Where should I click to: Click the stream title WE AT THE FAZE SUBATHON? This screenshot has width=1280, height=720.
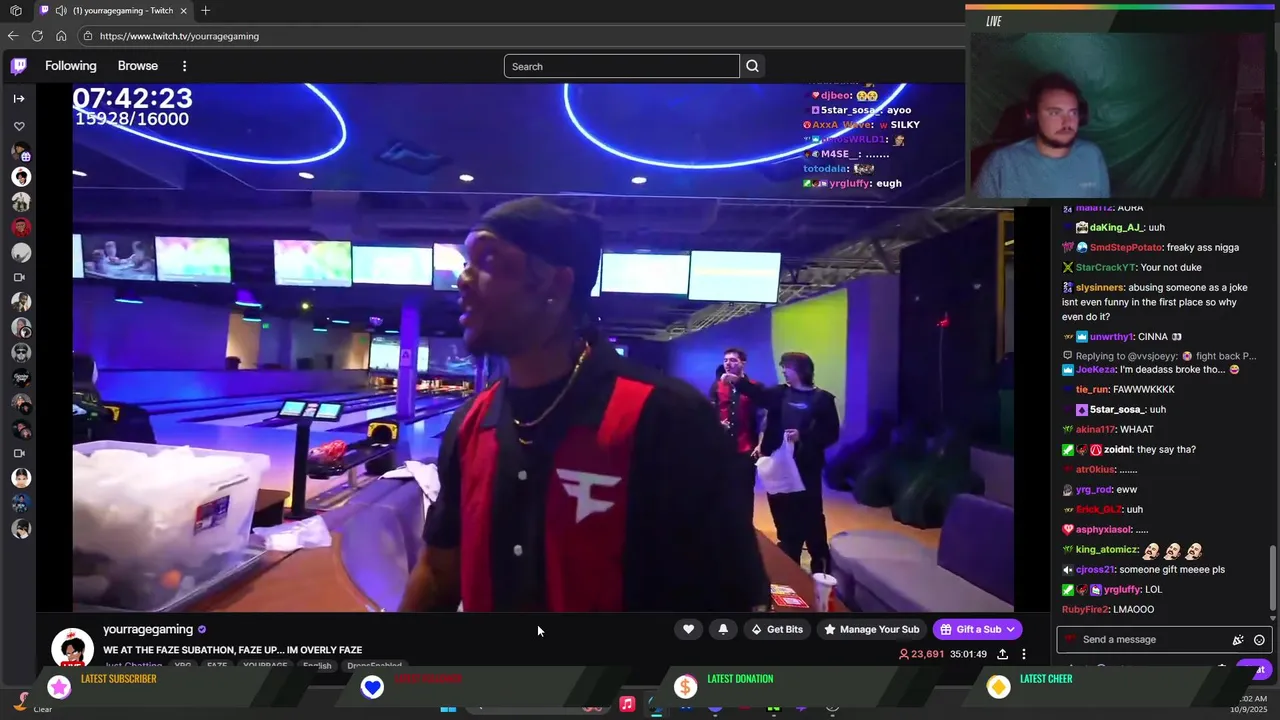232,650
